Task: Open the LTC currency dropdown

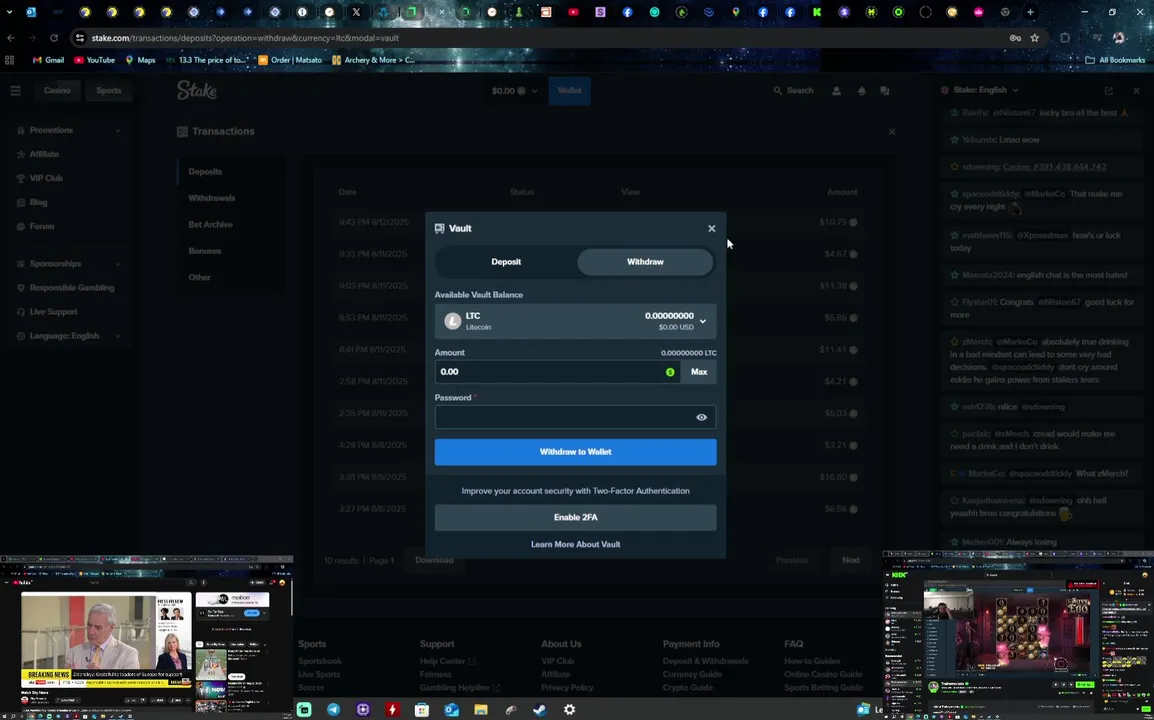Action: 575,321
